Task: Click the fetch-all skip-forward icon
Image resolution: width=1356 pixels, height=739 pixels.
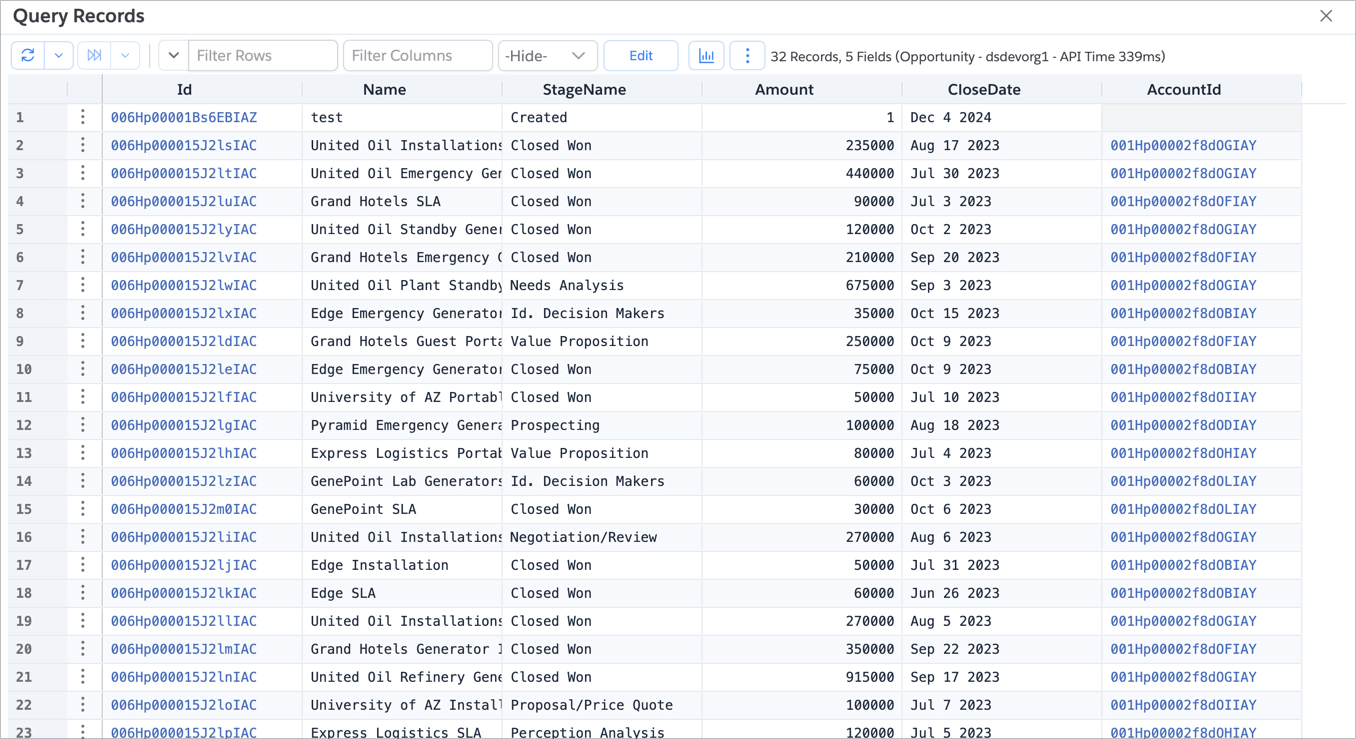Action: tap(95, 56)
